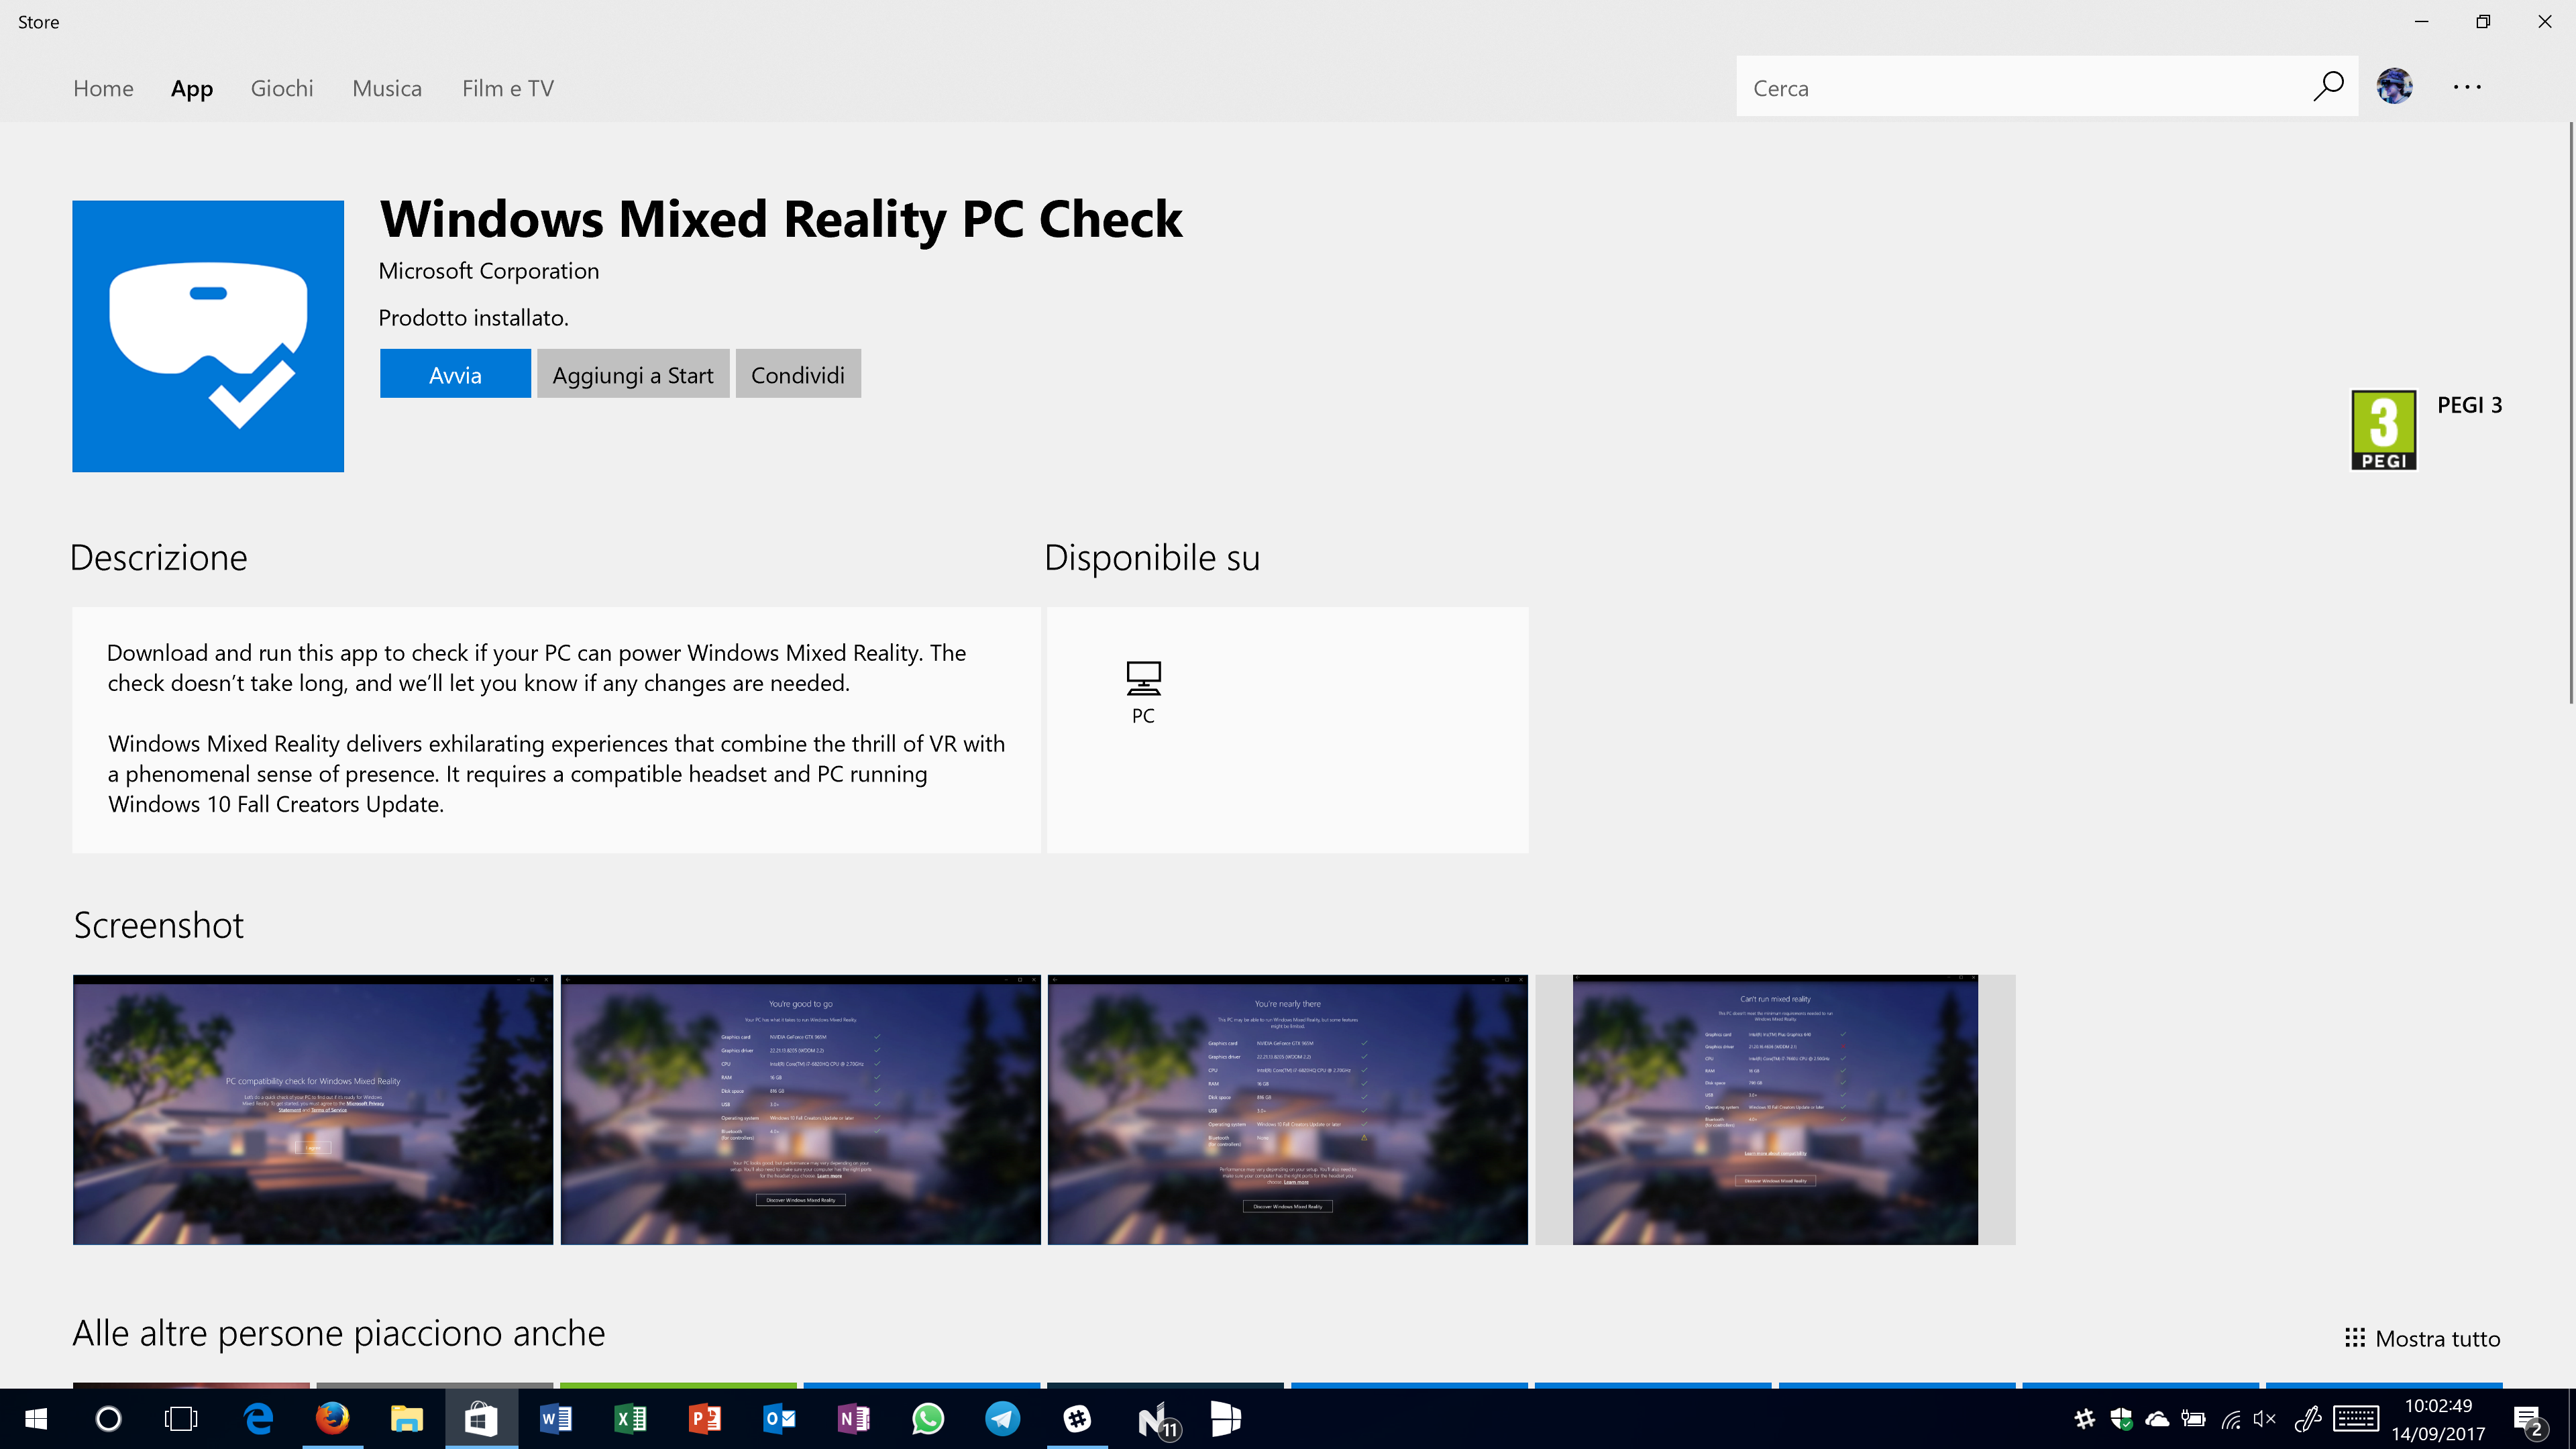Share the app via Condividi

pyautogui.click(x=798, y=374)
